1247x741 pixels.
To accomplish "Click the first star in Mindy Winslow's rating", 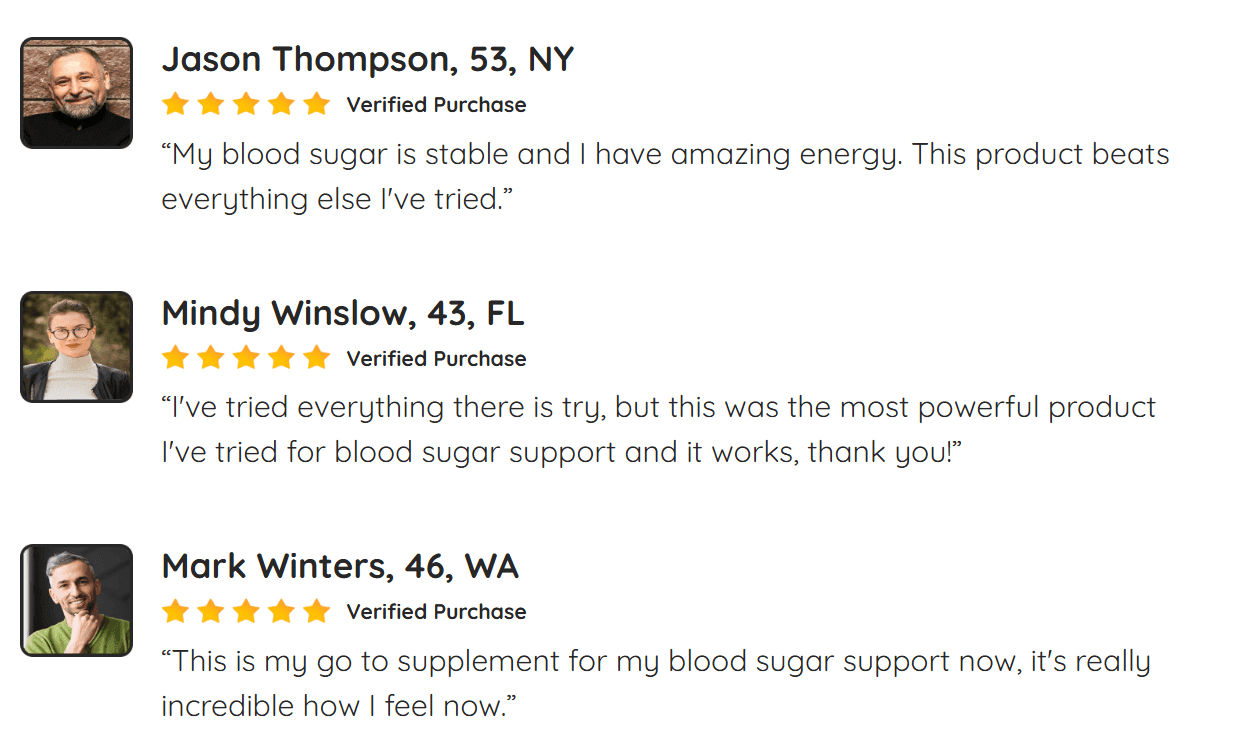I will click(175, 358).
